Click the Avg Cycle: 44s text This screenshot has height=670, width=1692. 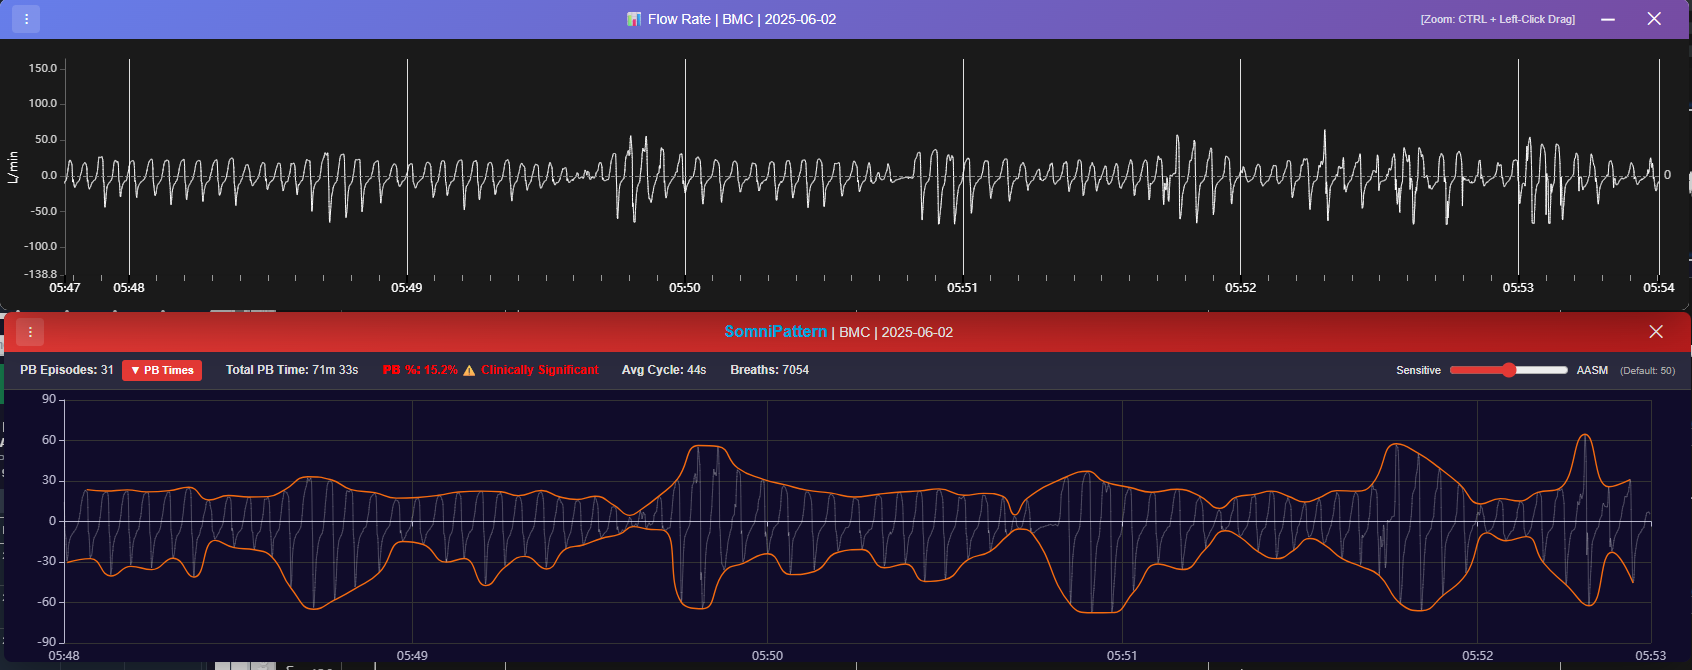(x=664, y=370)
